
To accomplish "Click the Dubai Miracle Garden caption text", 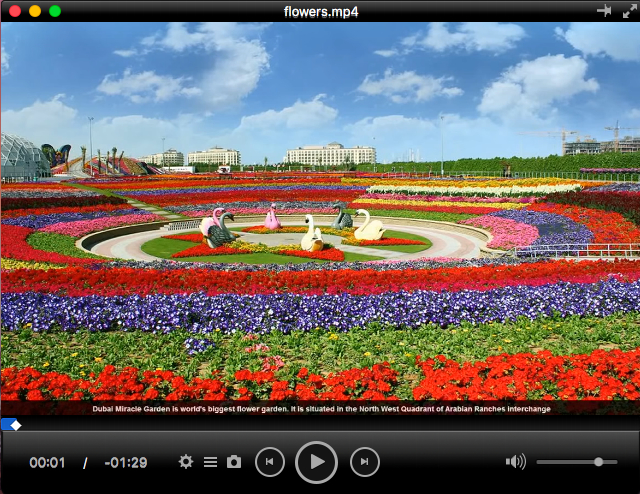I will 320,408.
